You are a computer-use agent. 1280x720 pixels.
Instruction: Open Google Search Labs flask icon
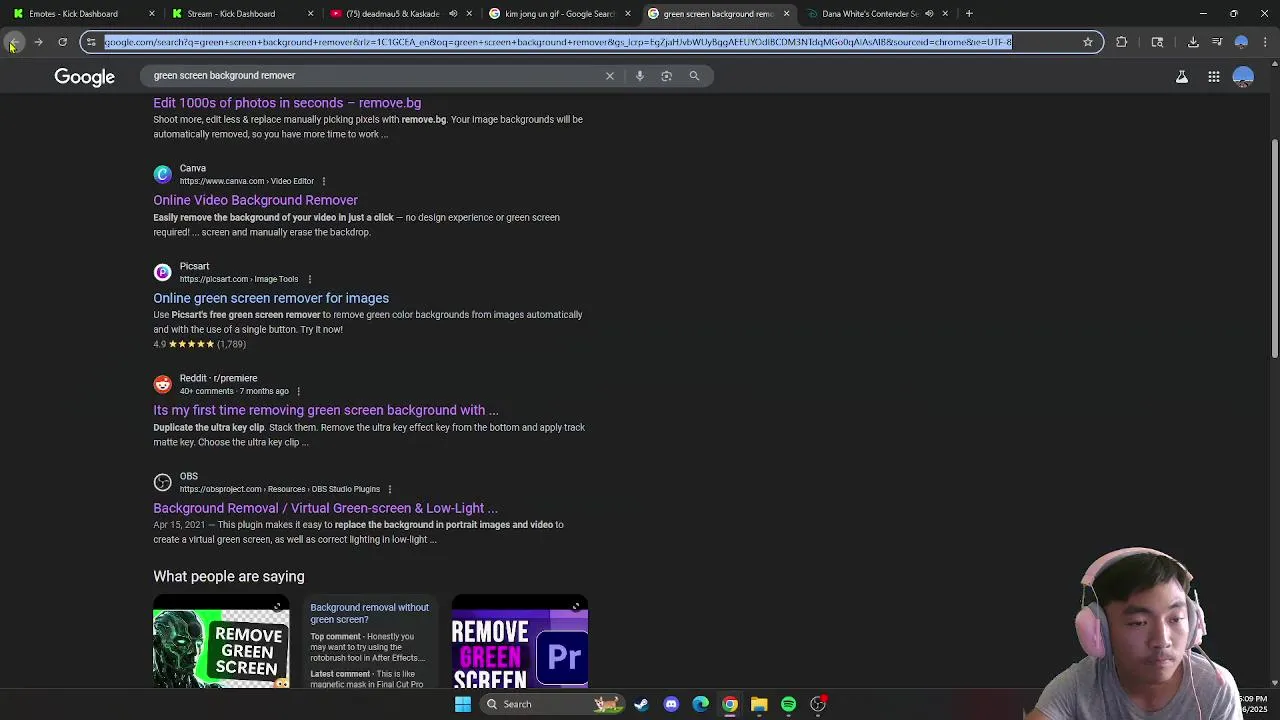click(1182, 77)
